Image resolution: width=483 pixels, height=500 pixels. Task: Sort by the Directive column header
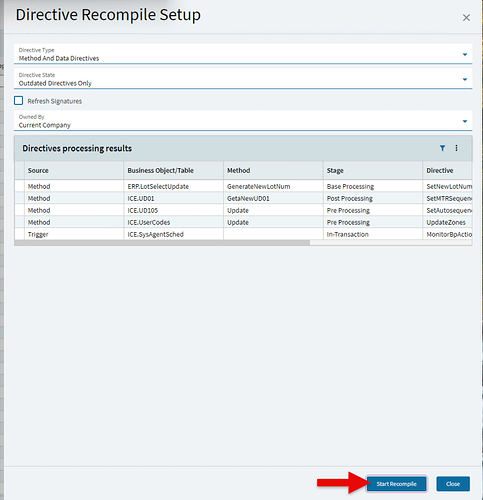447,170
